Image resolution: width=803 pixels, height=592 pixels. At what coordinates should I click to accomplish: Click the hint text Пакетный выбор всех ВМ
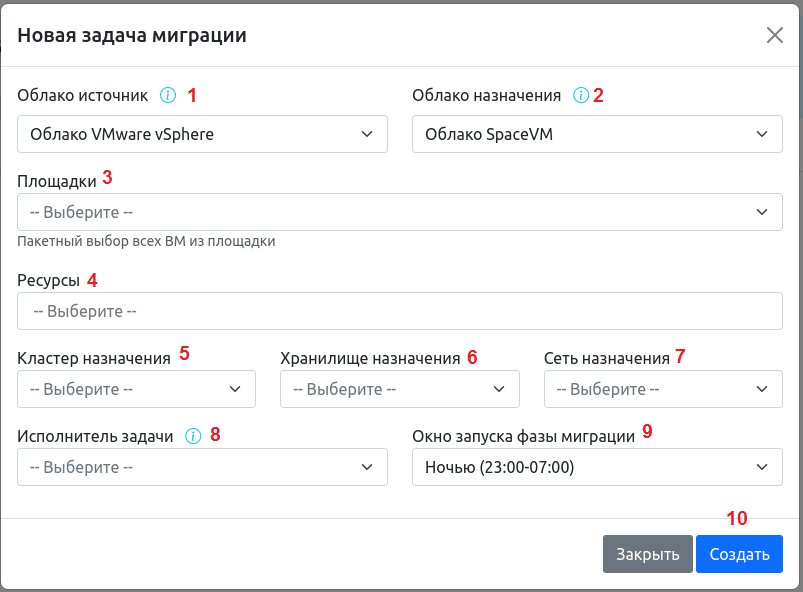tap(146, 241)
